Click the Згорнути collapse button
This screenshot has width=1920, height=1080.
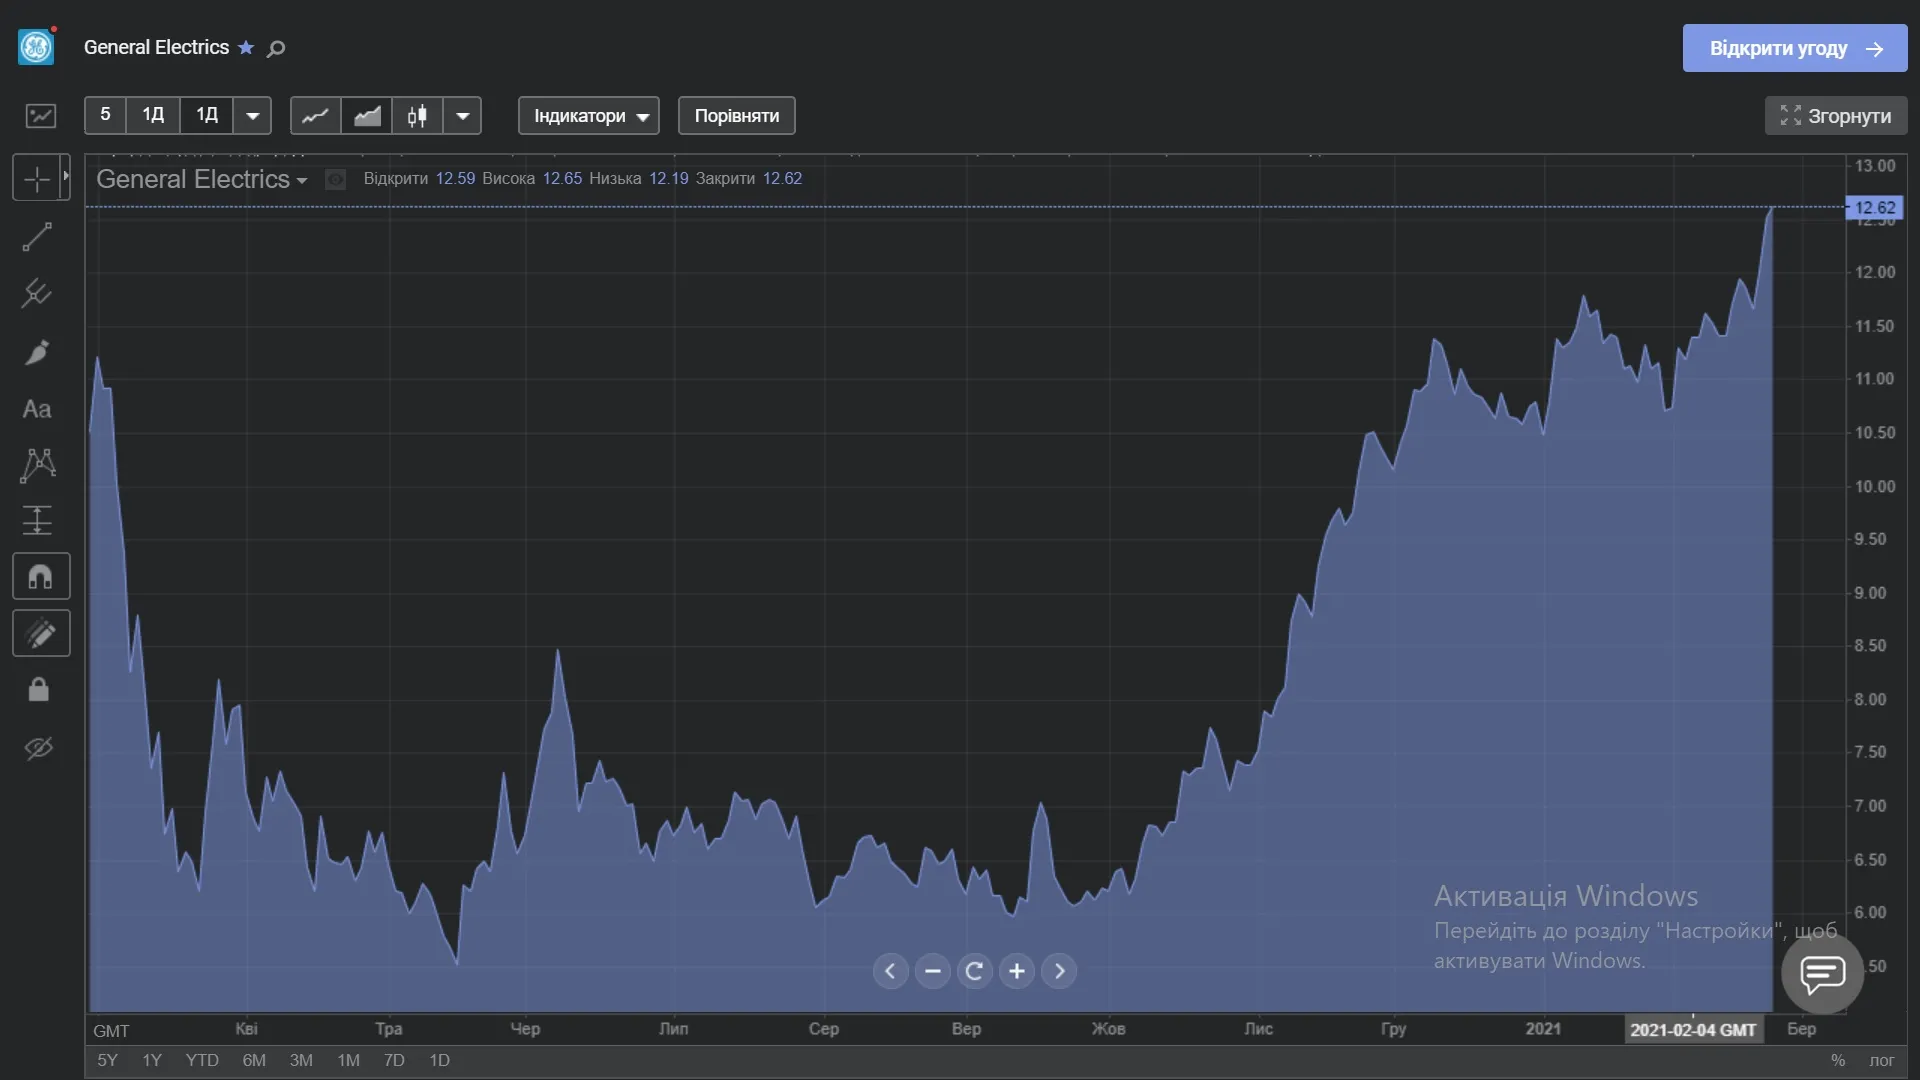(1836, 116)
